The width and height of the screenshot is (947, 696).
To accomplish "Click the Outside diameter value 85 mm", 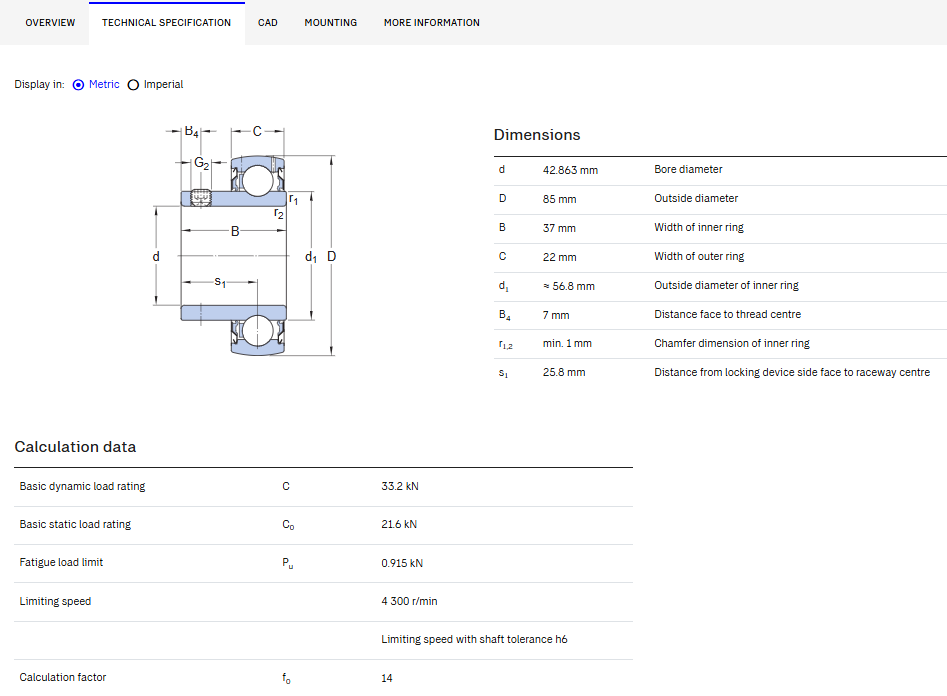I will click(559, 199).
